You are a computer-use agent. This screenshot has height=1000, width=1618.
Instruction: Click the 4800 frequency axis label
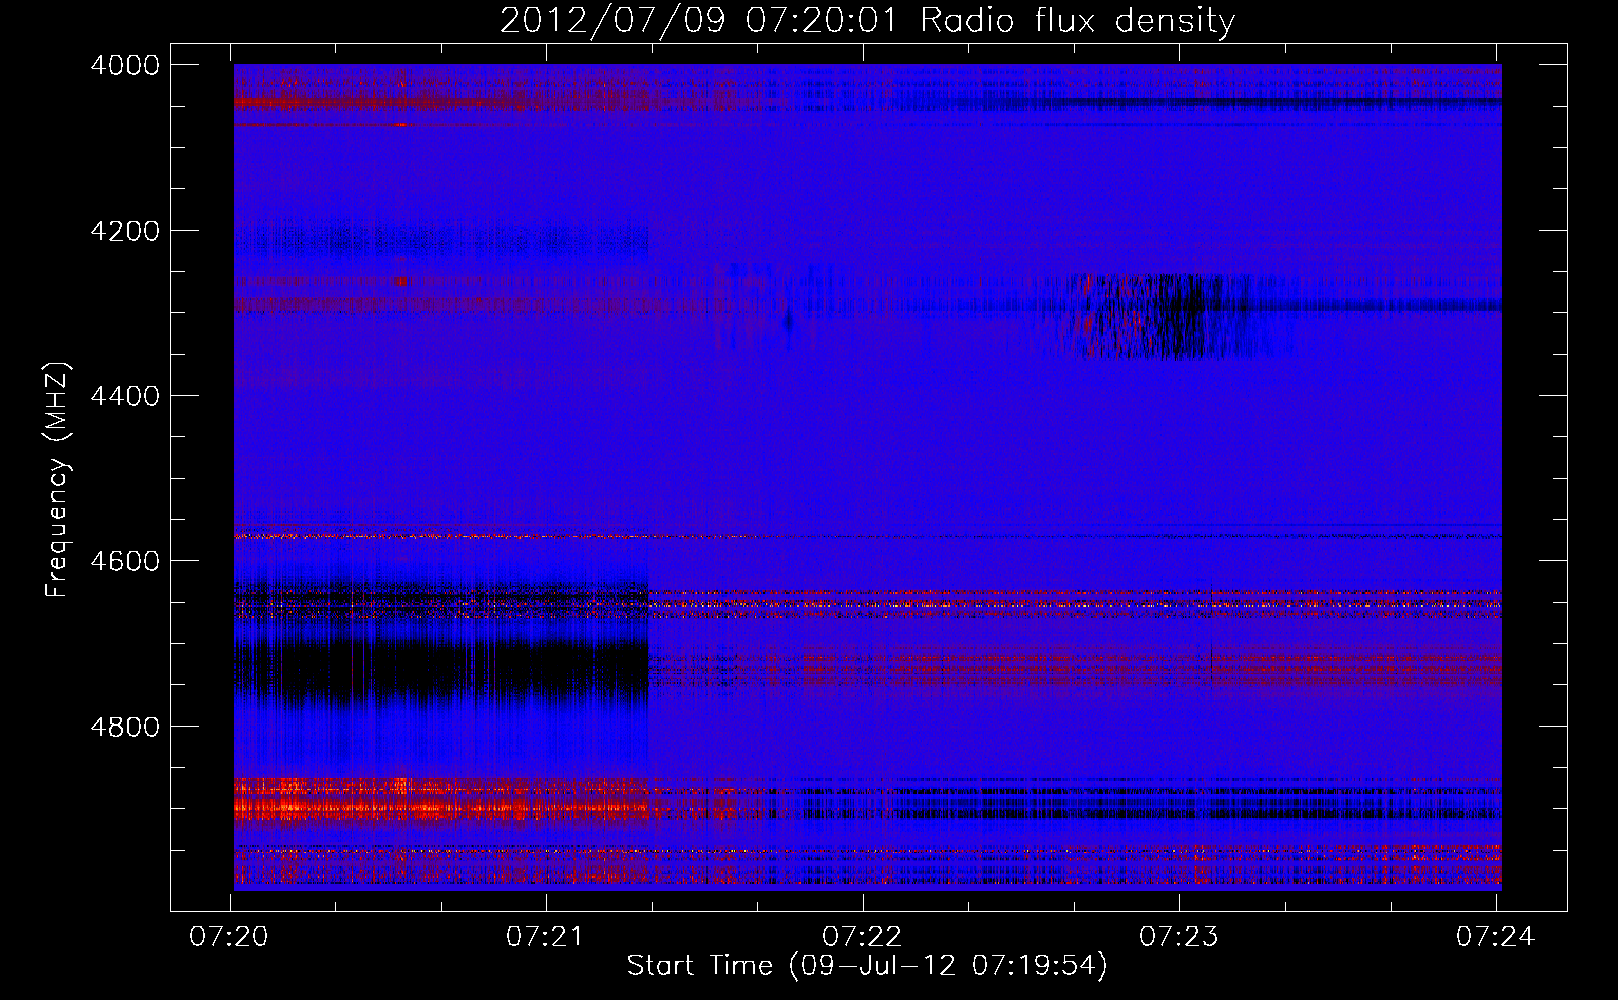click(x=125, y=726)
